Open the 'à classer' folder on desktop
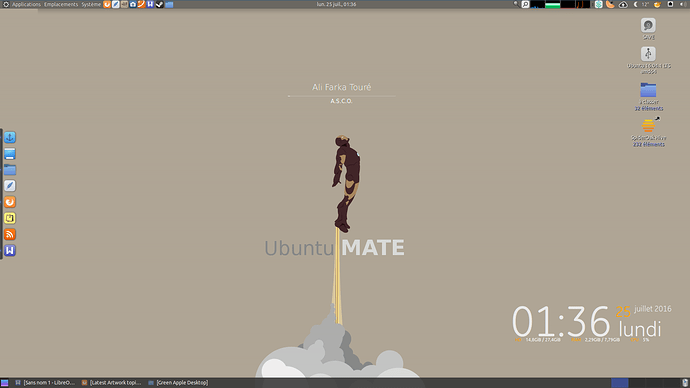690x388 pixels. click(648, 90)
